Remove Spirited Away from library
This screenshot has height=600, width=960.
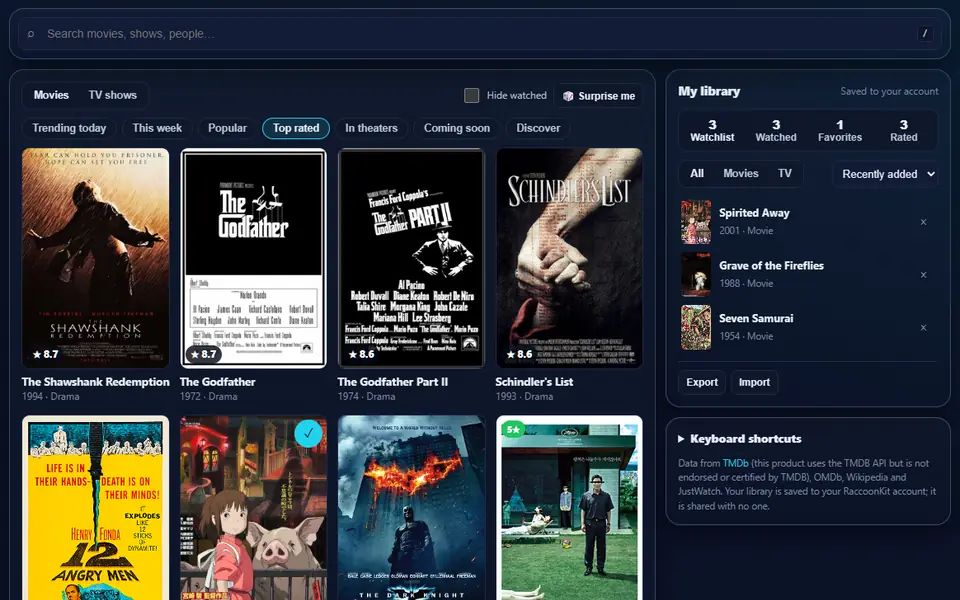pyautogui.click(x=923, y=222)
